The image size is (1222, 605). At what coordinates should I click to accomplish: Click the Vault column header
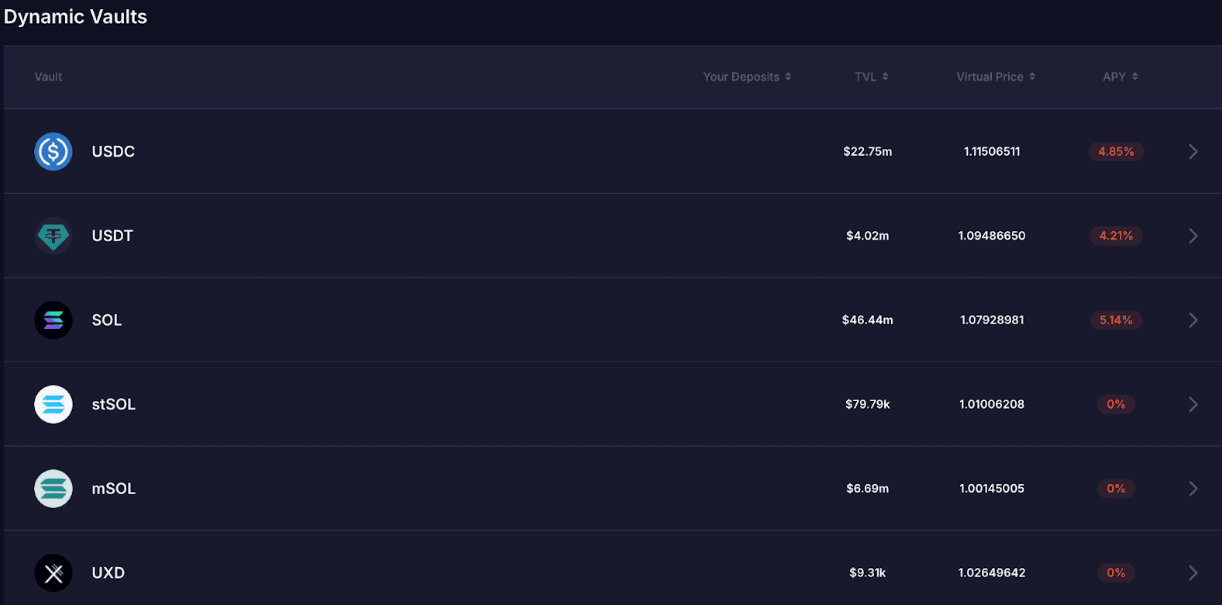click(x=48, y=77)
